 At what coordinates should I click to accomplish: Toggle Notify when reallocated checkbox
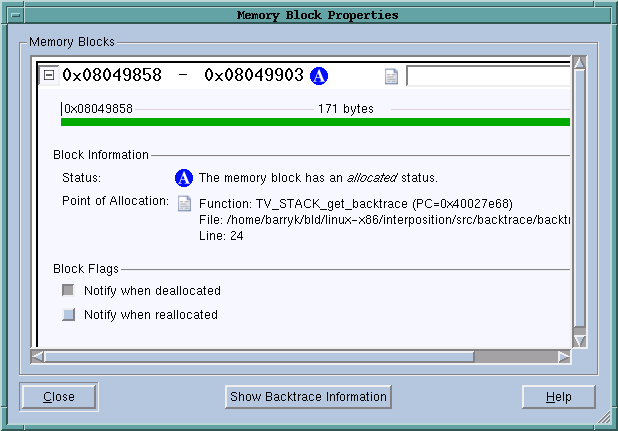pos(69,315)
